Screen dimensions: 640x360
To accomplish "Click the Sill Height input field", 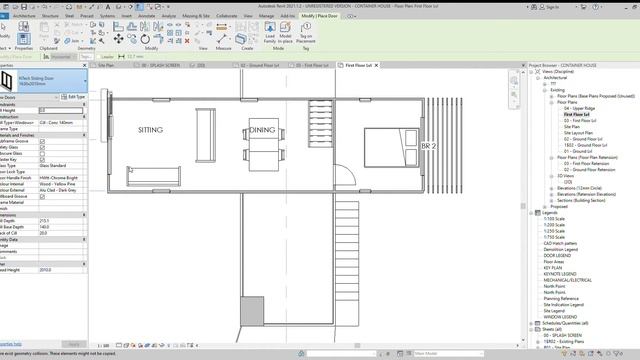I will pyautogui.click(x=61, y=110).
